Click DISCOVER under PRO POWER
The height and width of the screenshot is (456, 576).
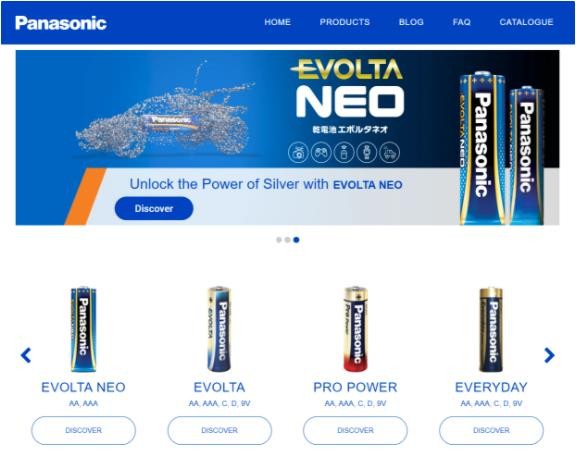(x=355, y=430)
